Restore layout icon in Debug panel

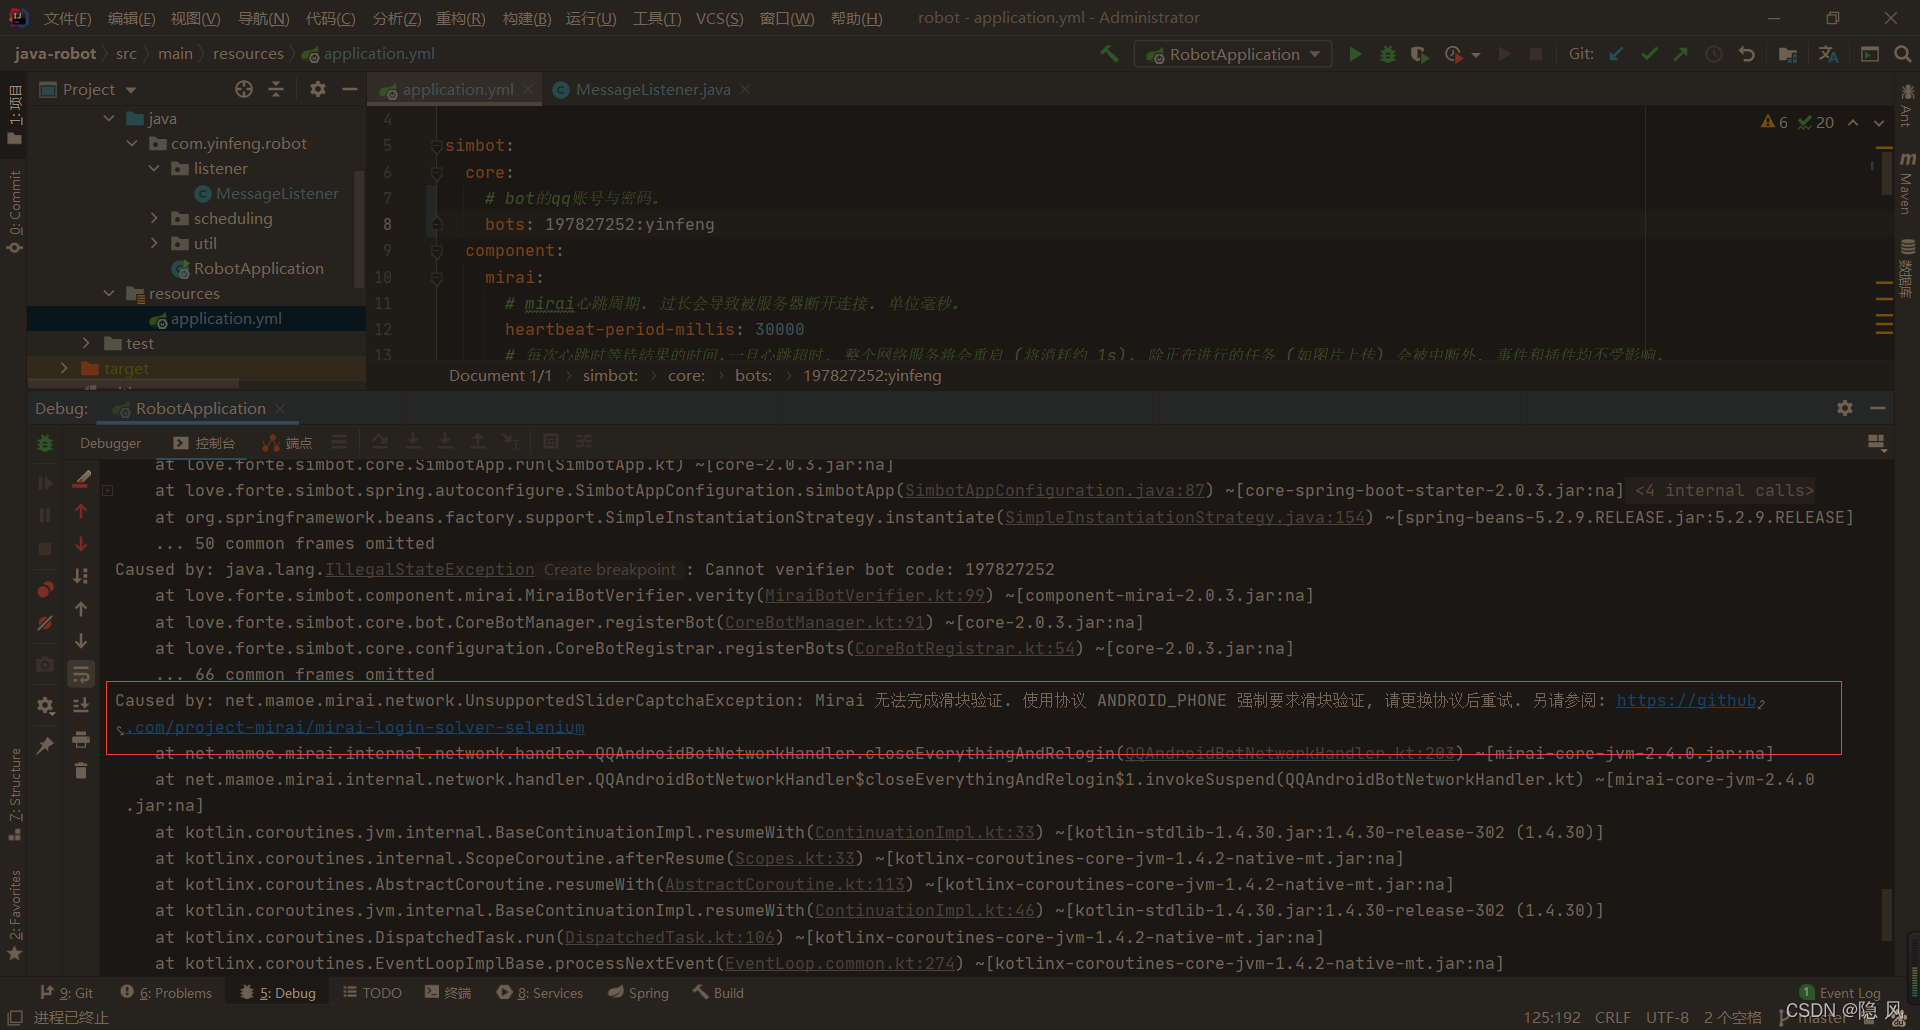pos(1876,442)
